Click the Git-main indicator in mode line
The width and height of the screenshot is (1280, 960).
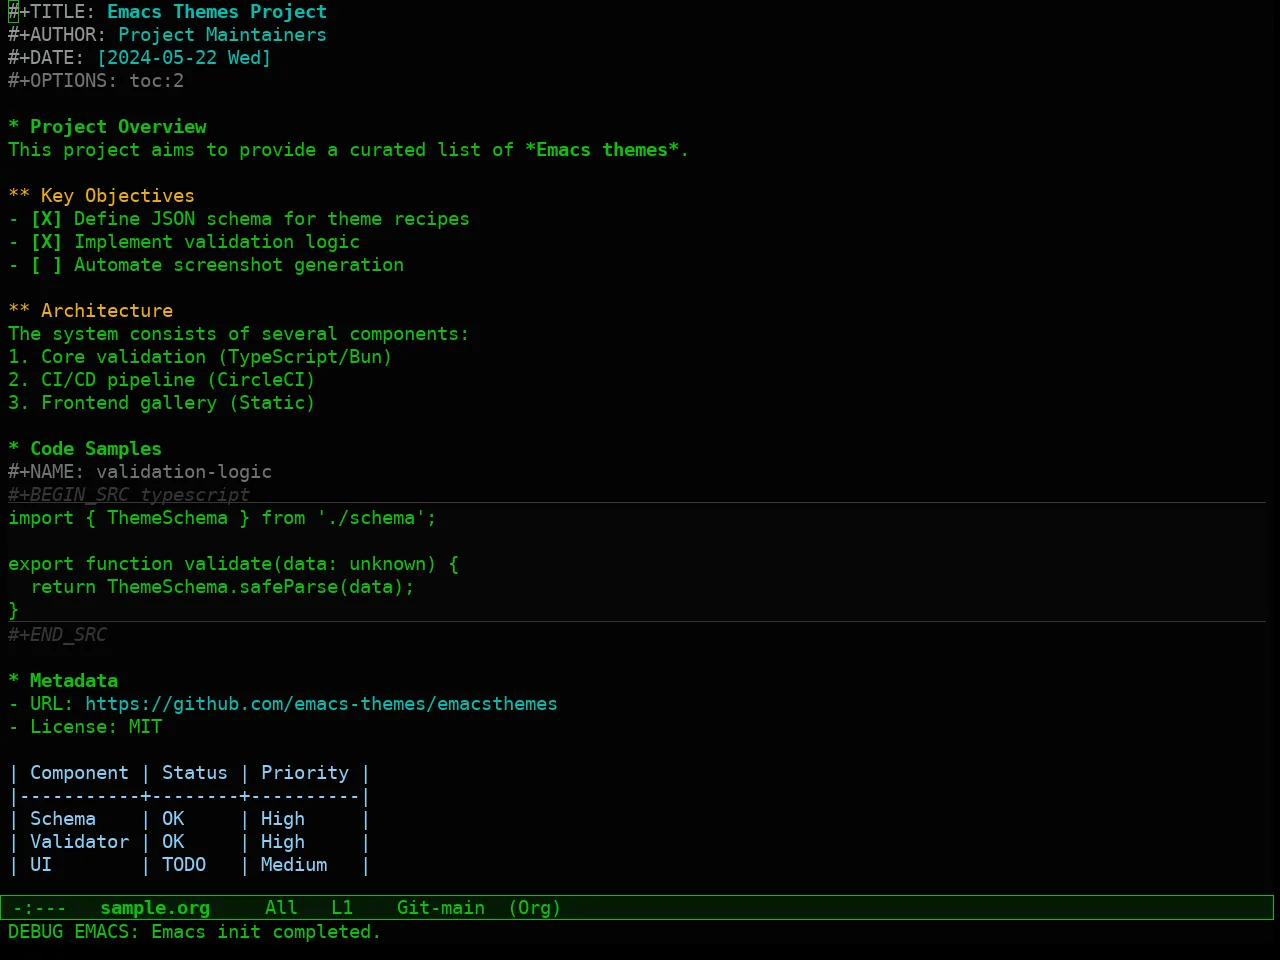(x=441, y=908)
